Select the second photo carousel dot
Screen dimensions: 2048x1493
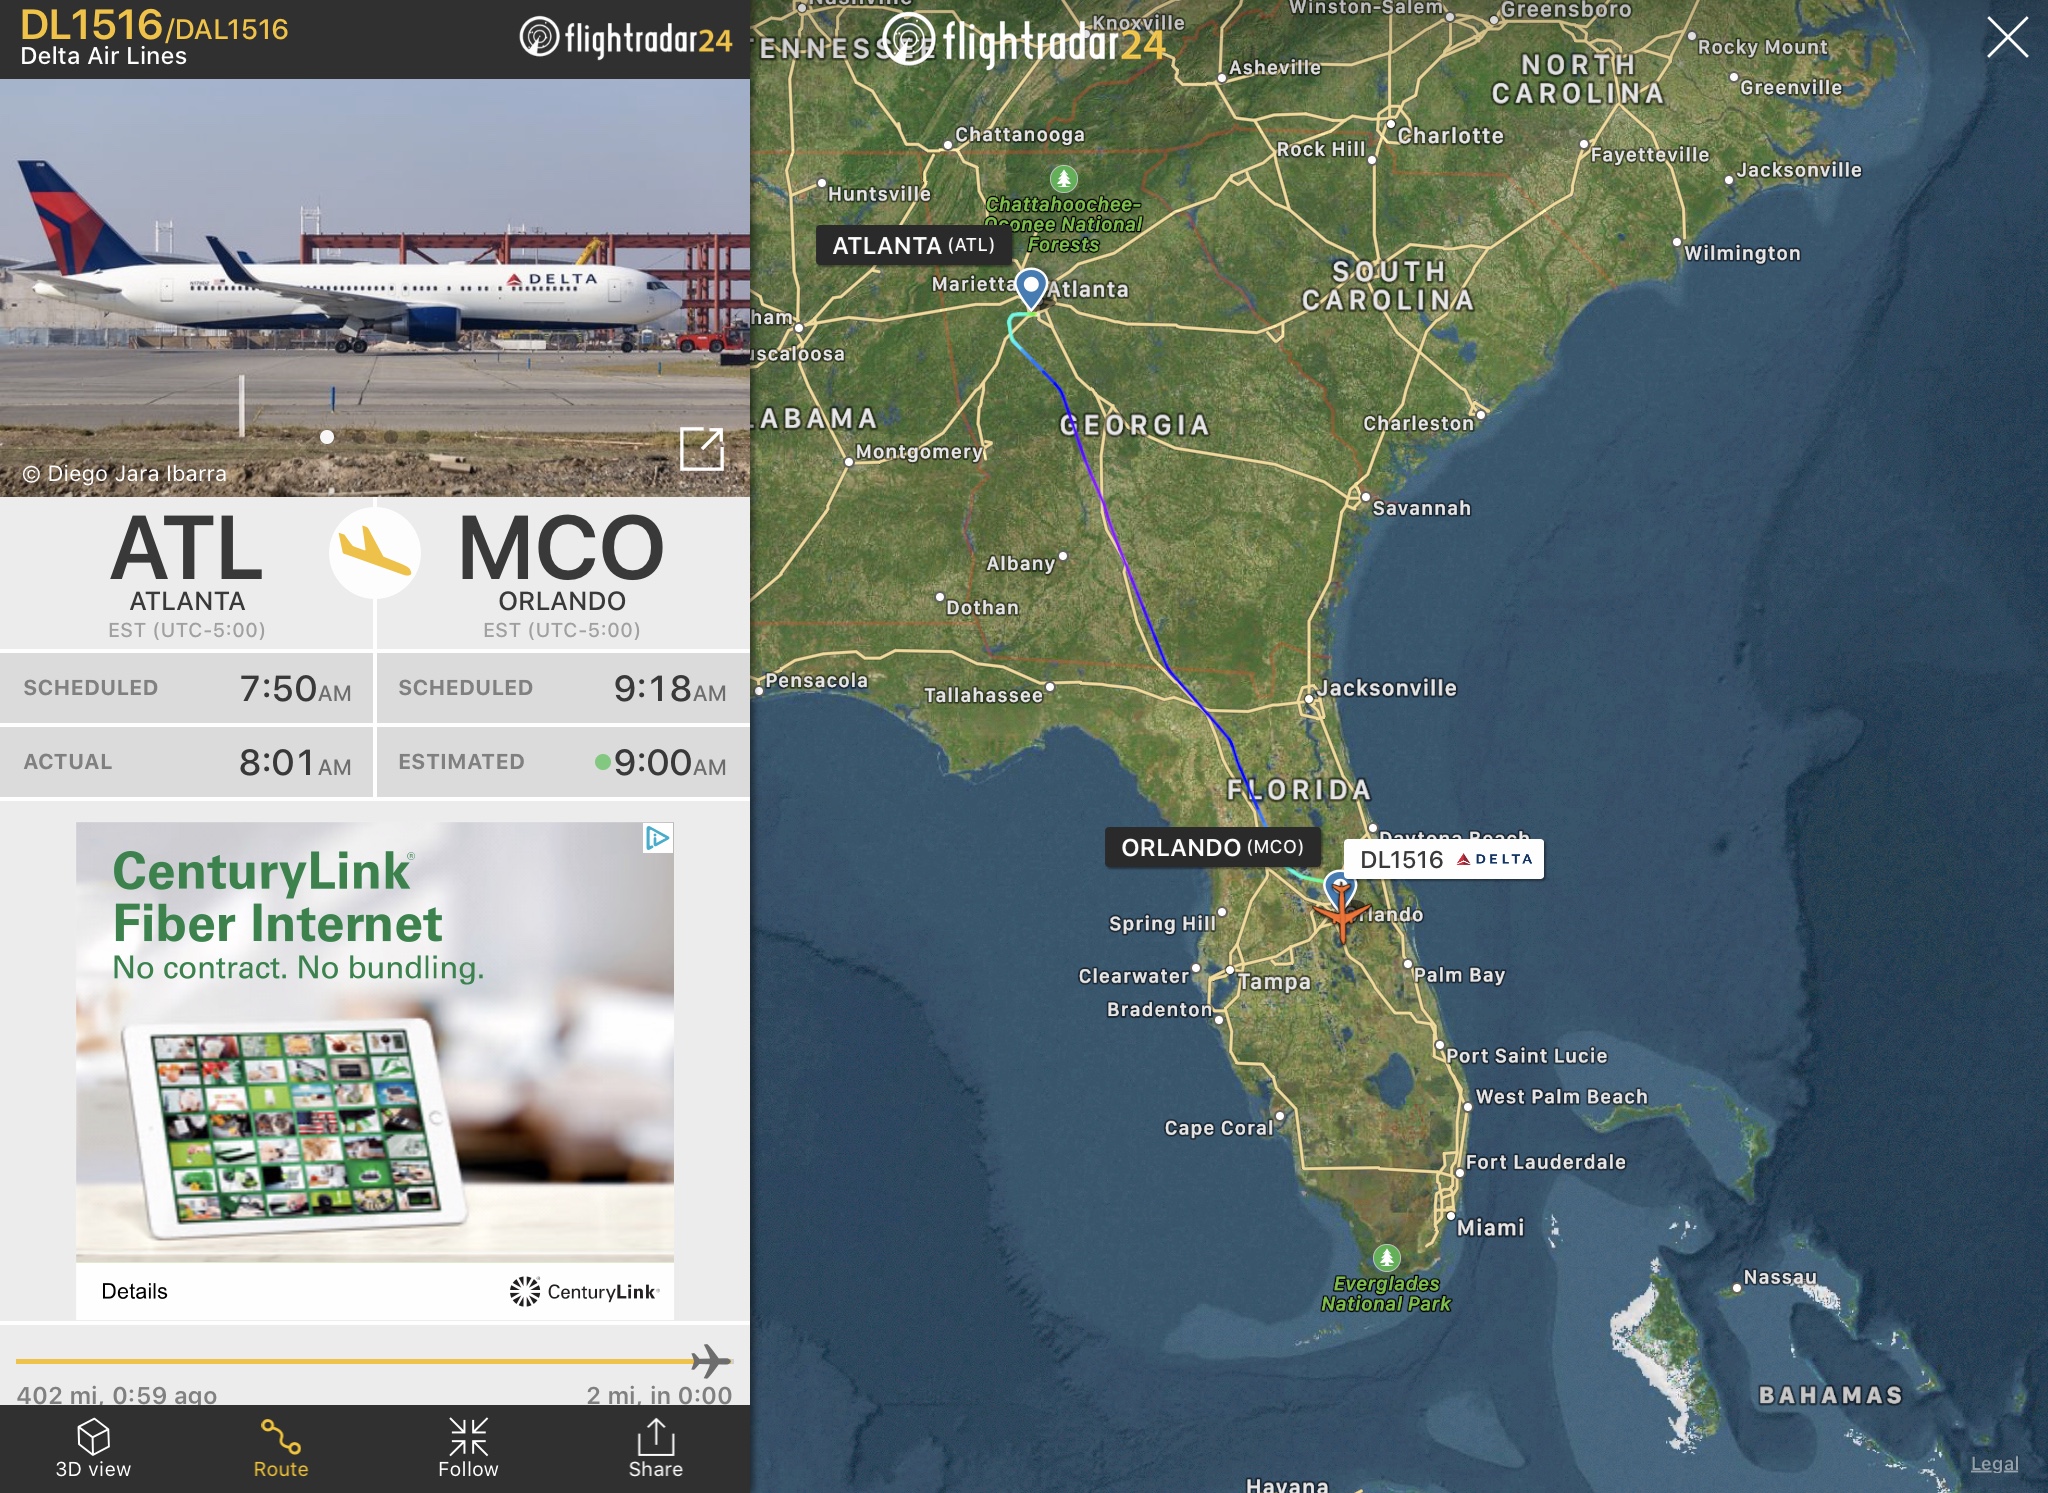point(358,437)
